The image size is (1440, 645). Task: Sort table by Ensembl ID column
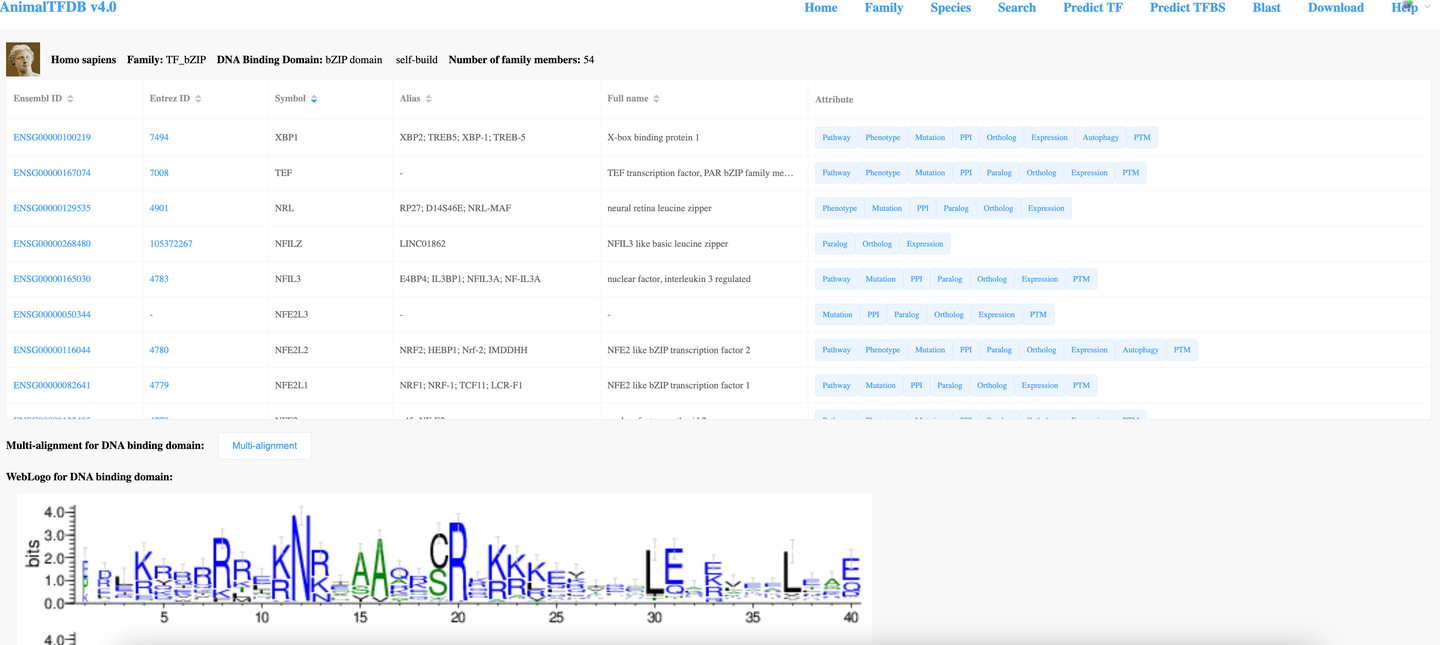(70, 99)
